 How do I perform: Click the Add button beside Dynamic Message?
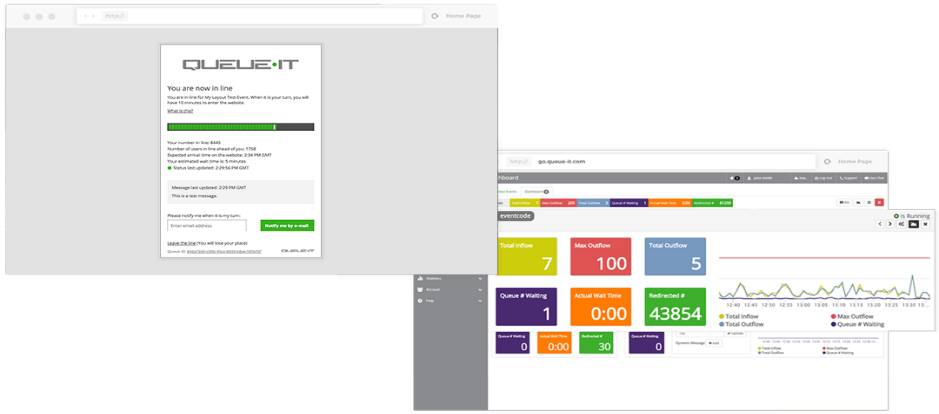[714, 343]
